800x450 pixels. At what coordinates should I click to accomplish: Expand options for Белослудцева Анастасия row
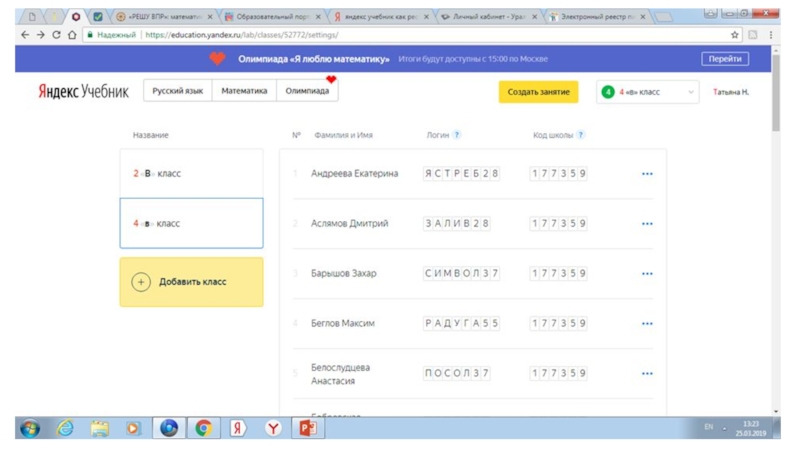pyautogui.click(x=647, y=374)
